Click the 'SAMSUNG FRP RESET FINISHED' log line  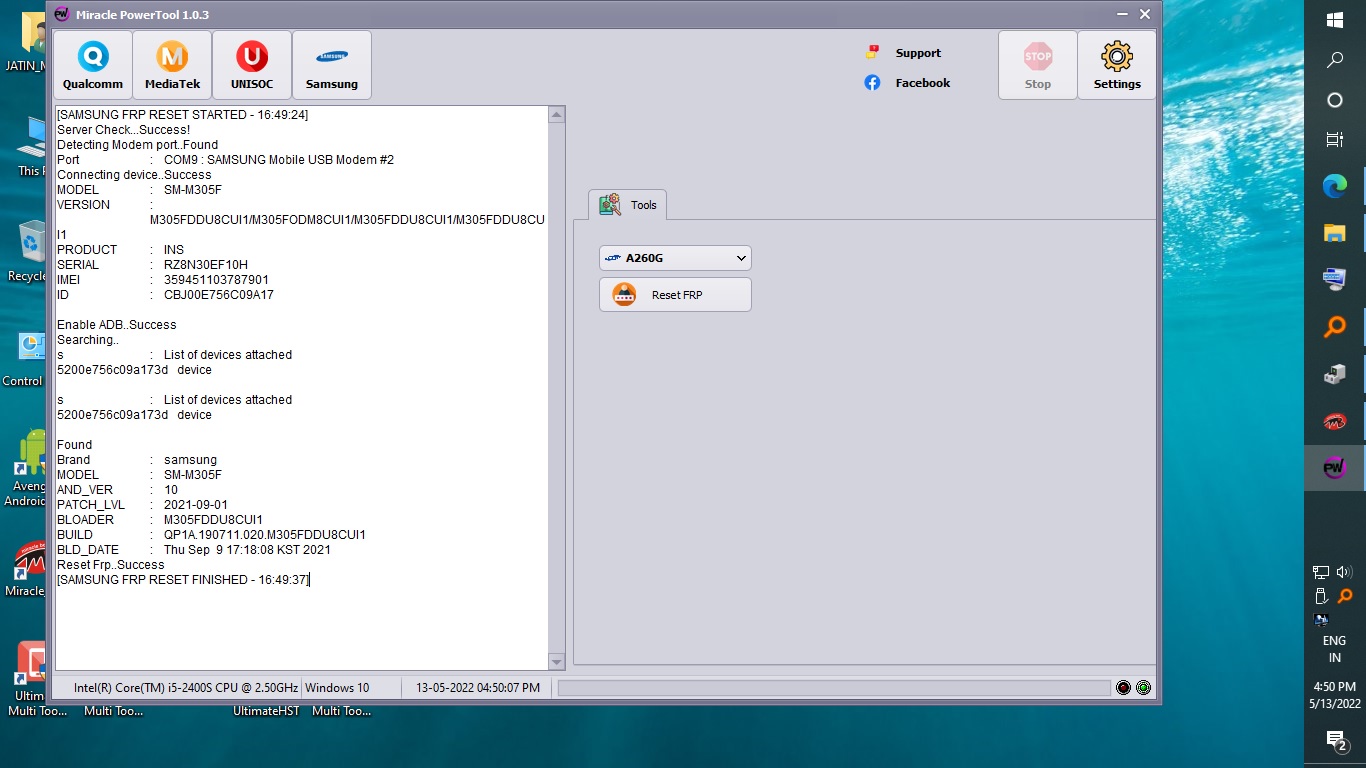[x=183, y=580]
